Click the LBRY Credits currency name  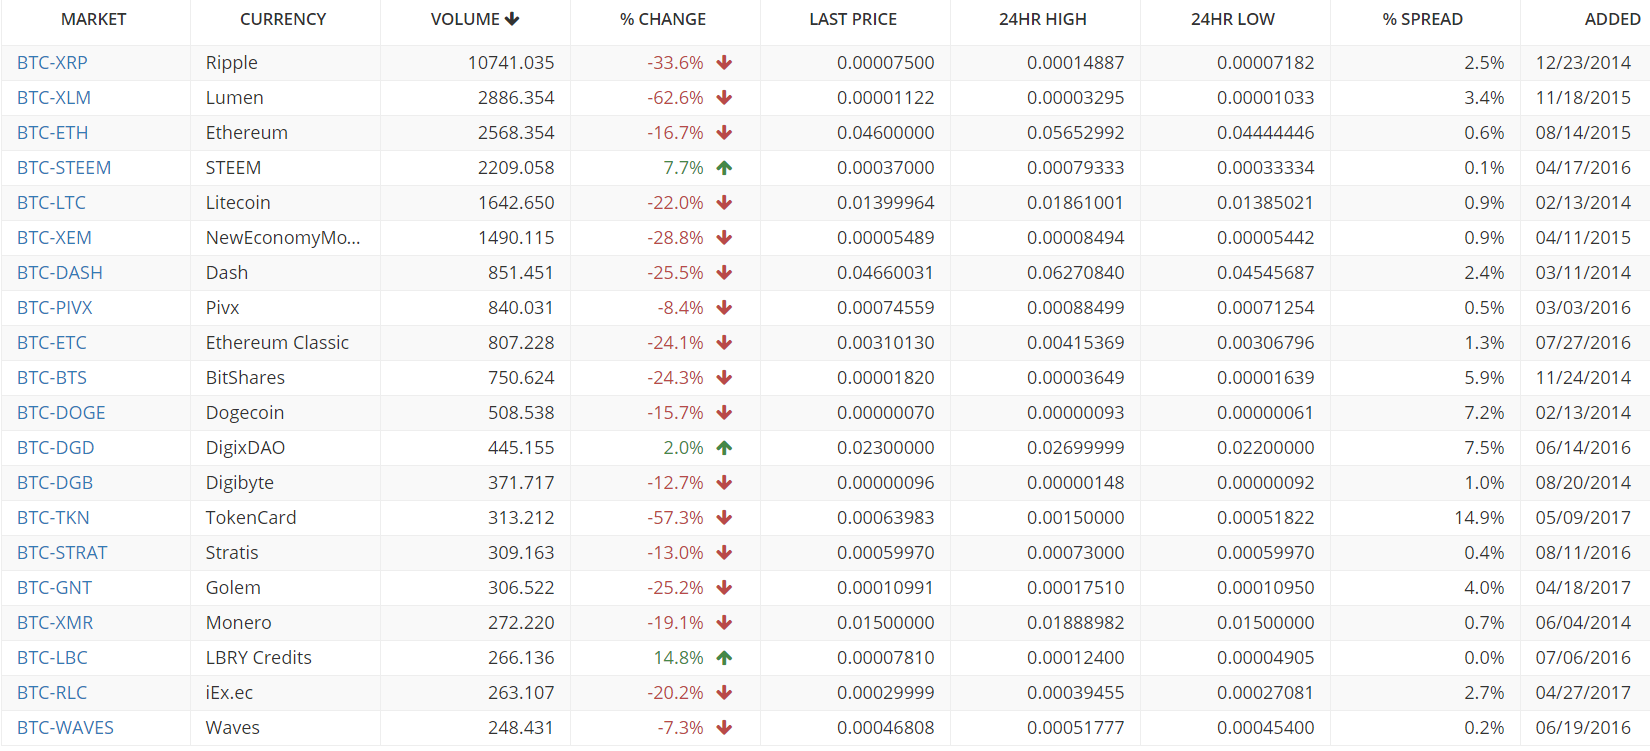259,658
